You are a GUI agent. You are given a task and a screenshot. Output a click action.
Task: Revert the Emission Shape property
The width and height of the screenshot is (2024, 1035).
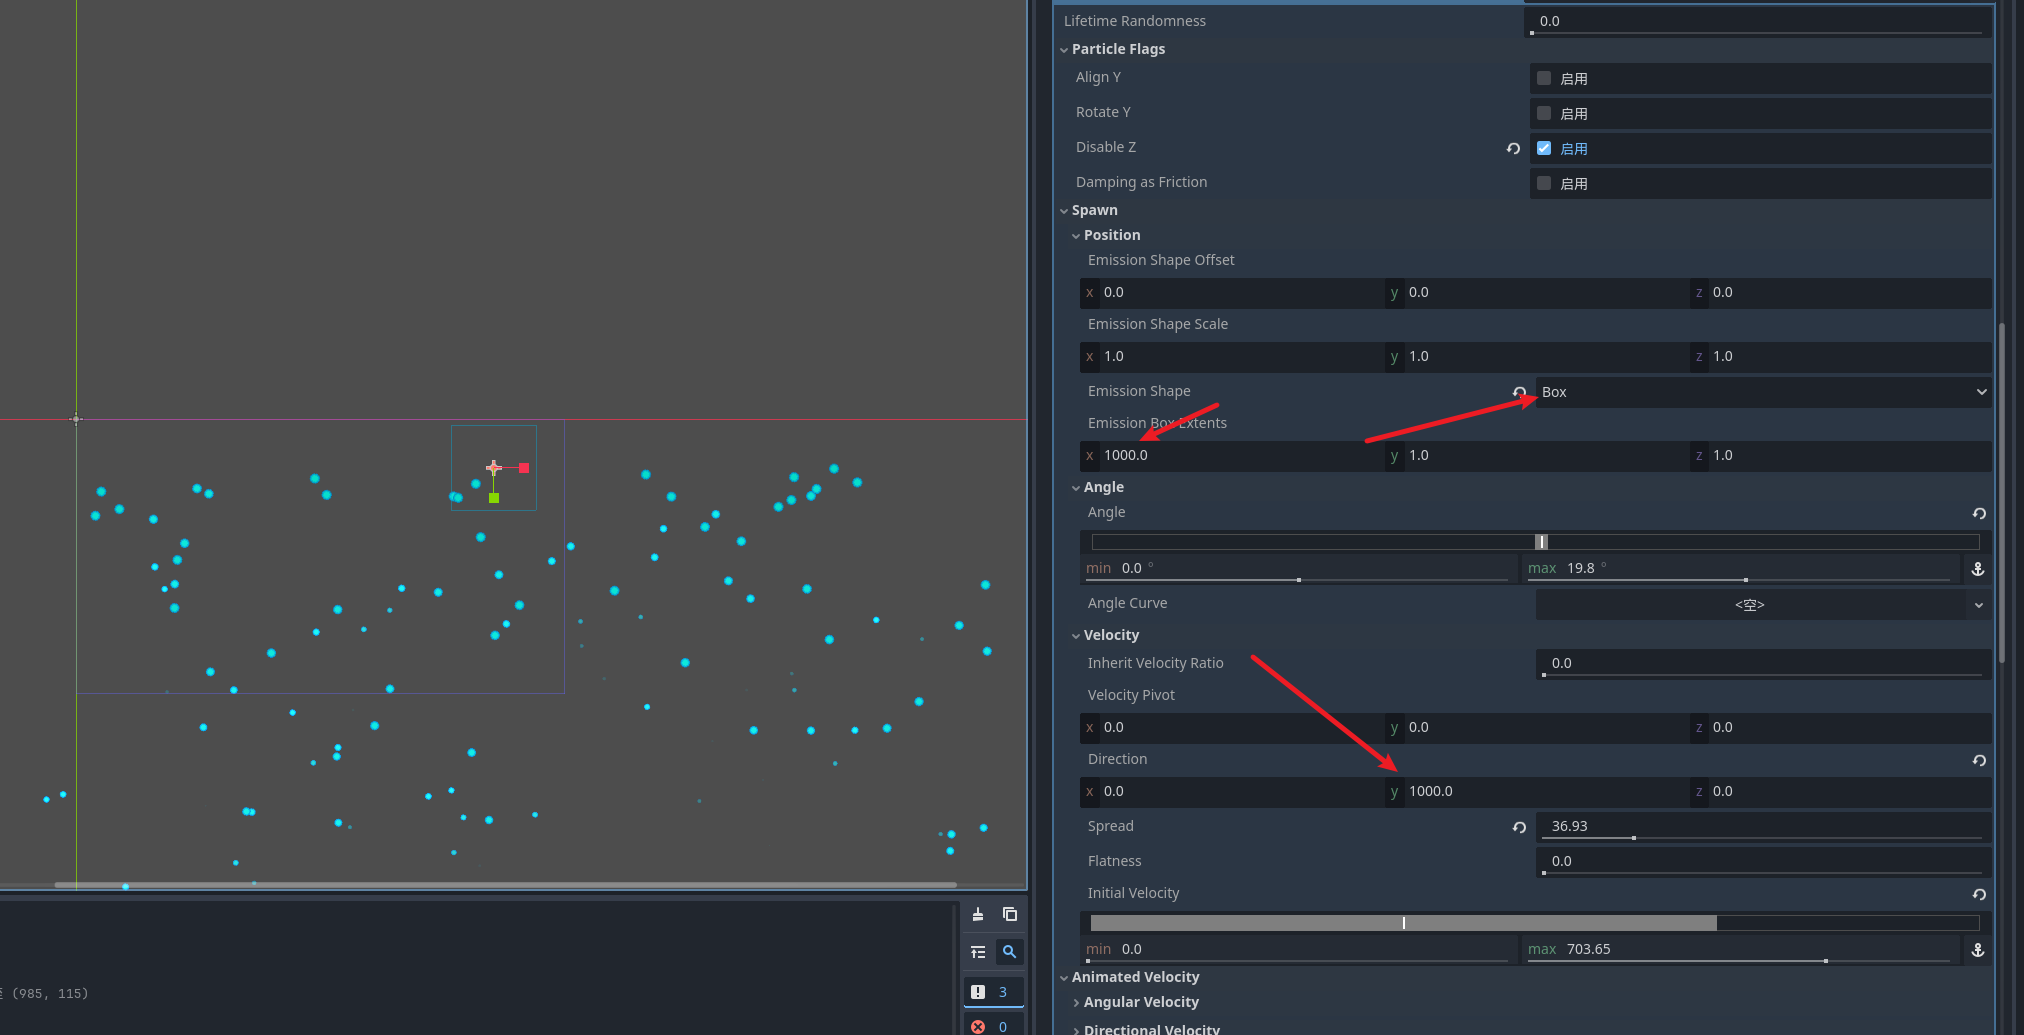(x=1519, y=392)
